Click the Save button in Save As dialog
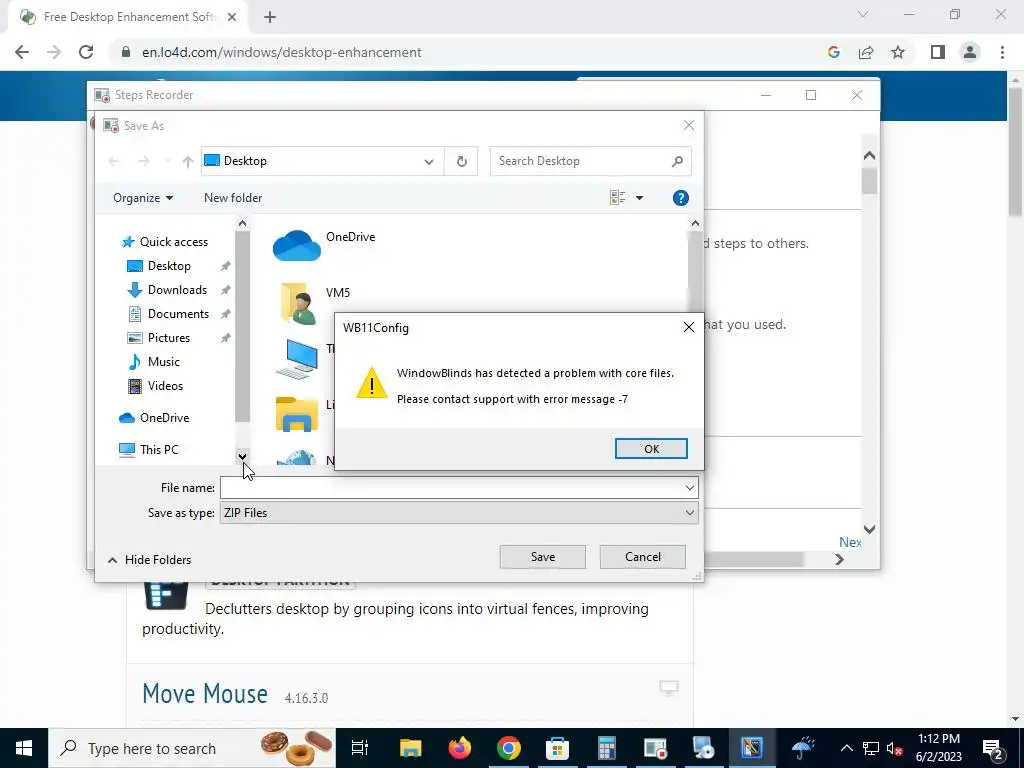Image resolution: width=1024 pixels, height=768 pixels. click(x=542, y=556)
